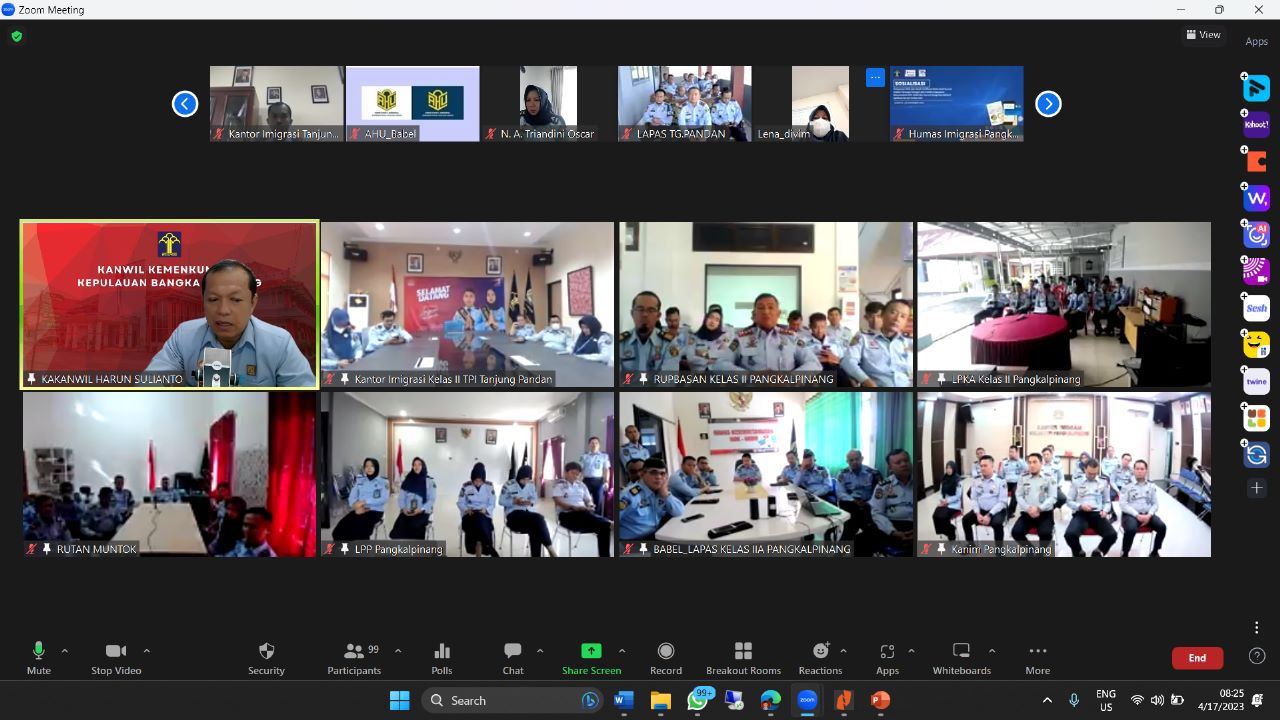Launch the Kahoot! app from the sidebar

point(1256,124)
